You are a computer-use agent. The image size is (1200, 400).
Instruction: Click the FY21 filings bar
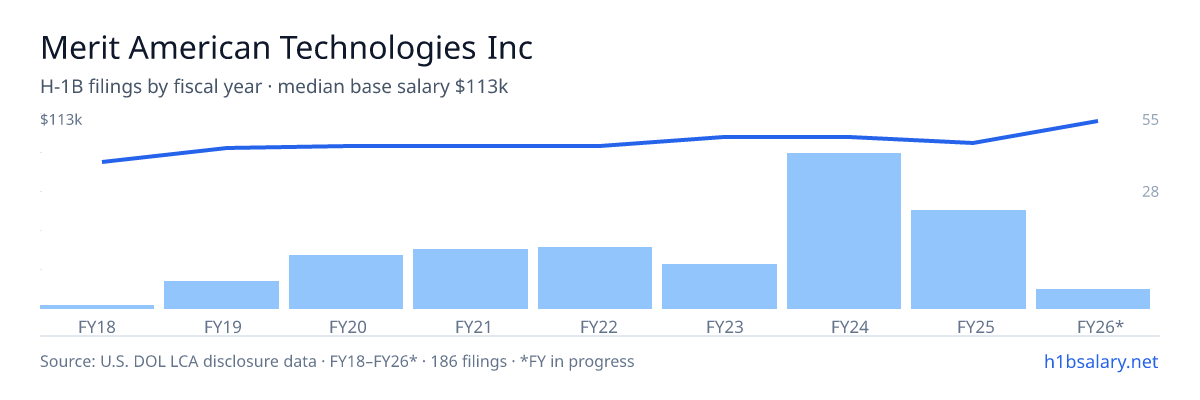470,279
